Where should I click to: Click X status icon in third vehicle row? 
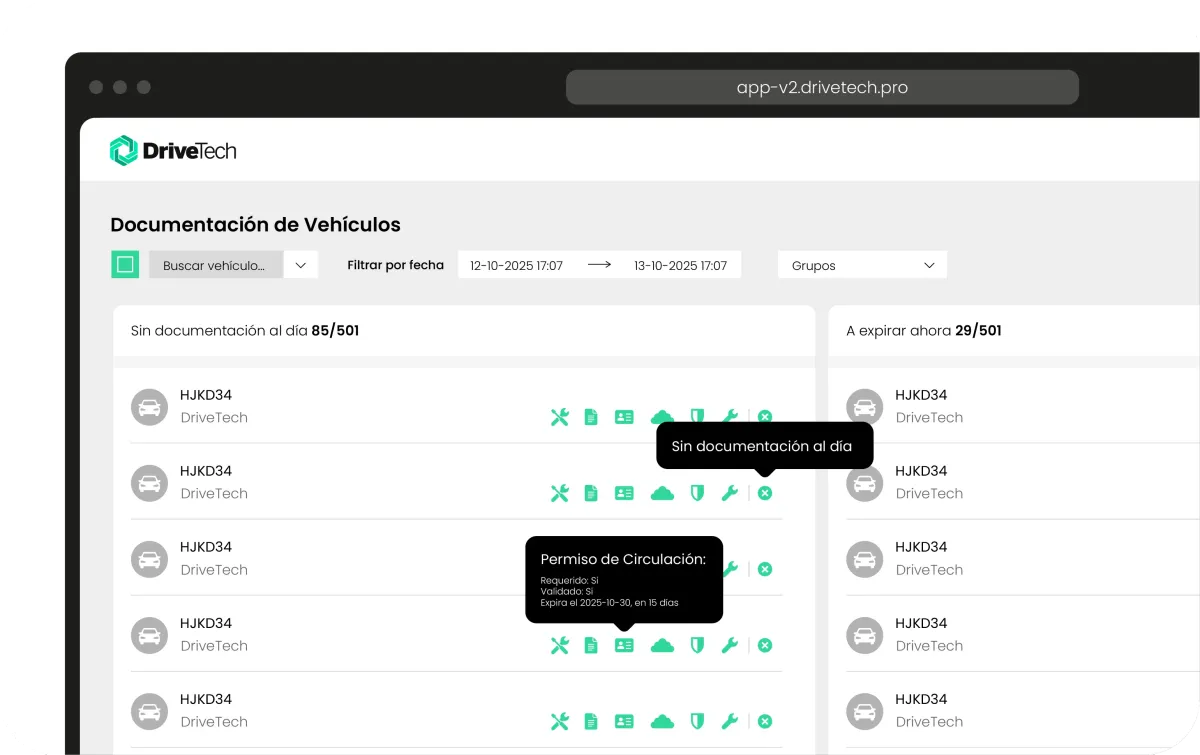(765, 569)
